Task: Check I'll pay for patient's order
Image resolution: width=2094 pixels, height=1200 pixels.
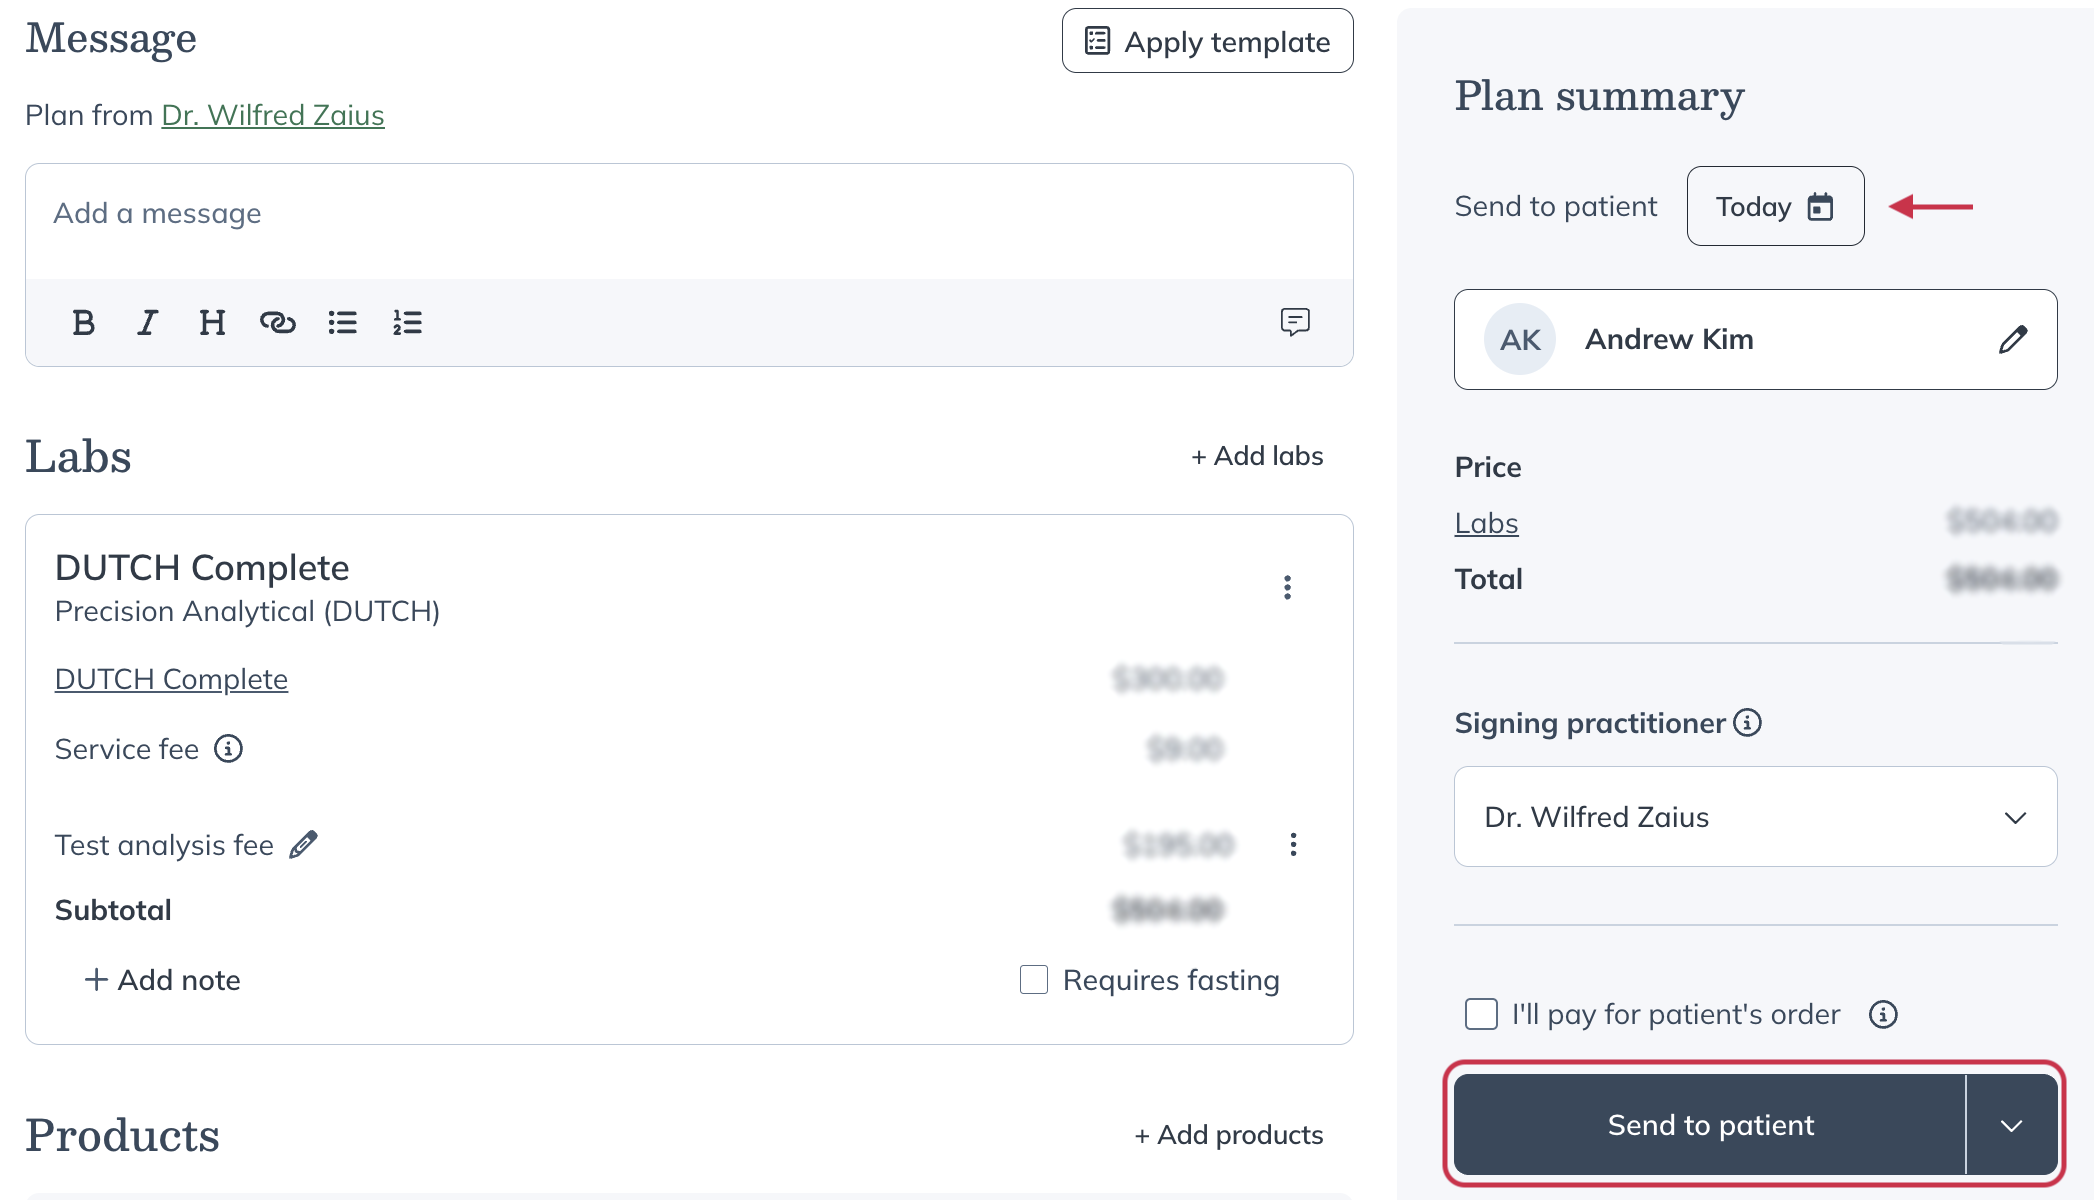Action: 1481,1014
